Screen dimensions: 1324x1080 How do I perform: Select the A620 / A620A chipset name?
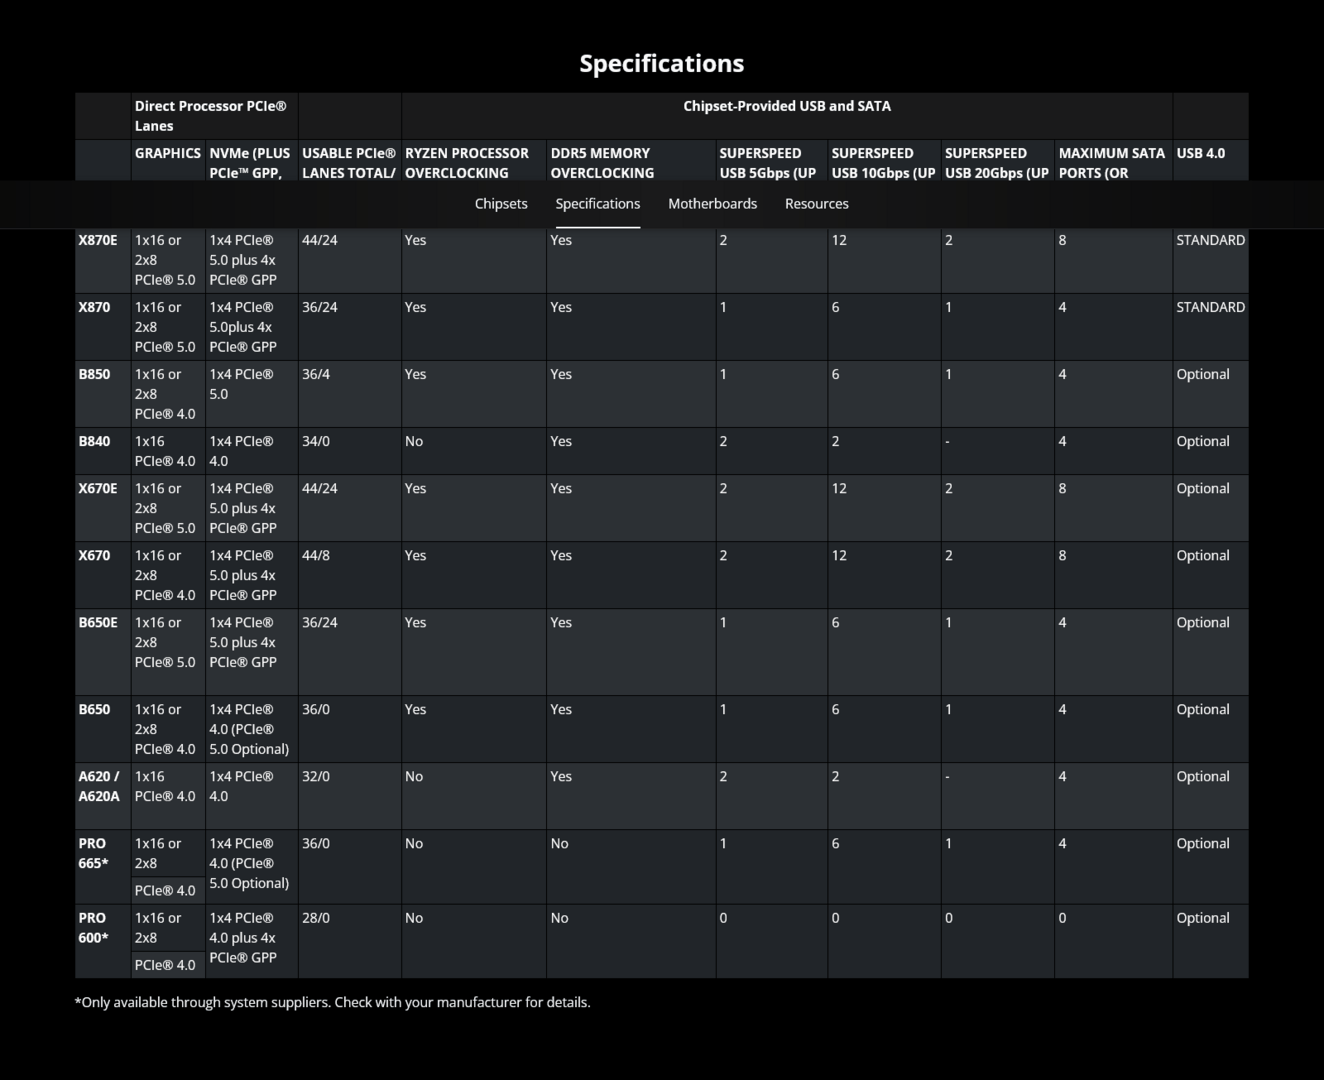[99, 786]
